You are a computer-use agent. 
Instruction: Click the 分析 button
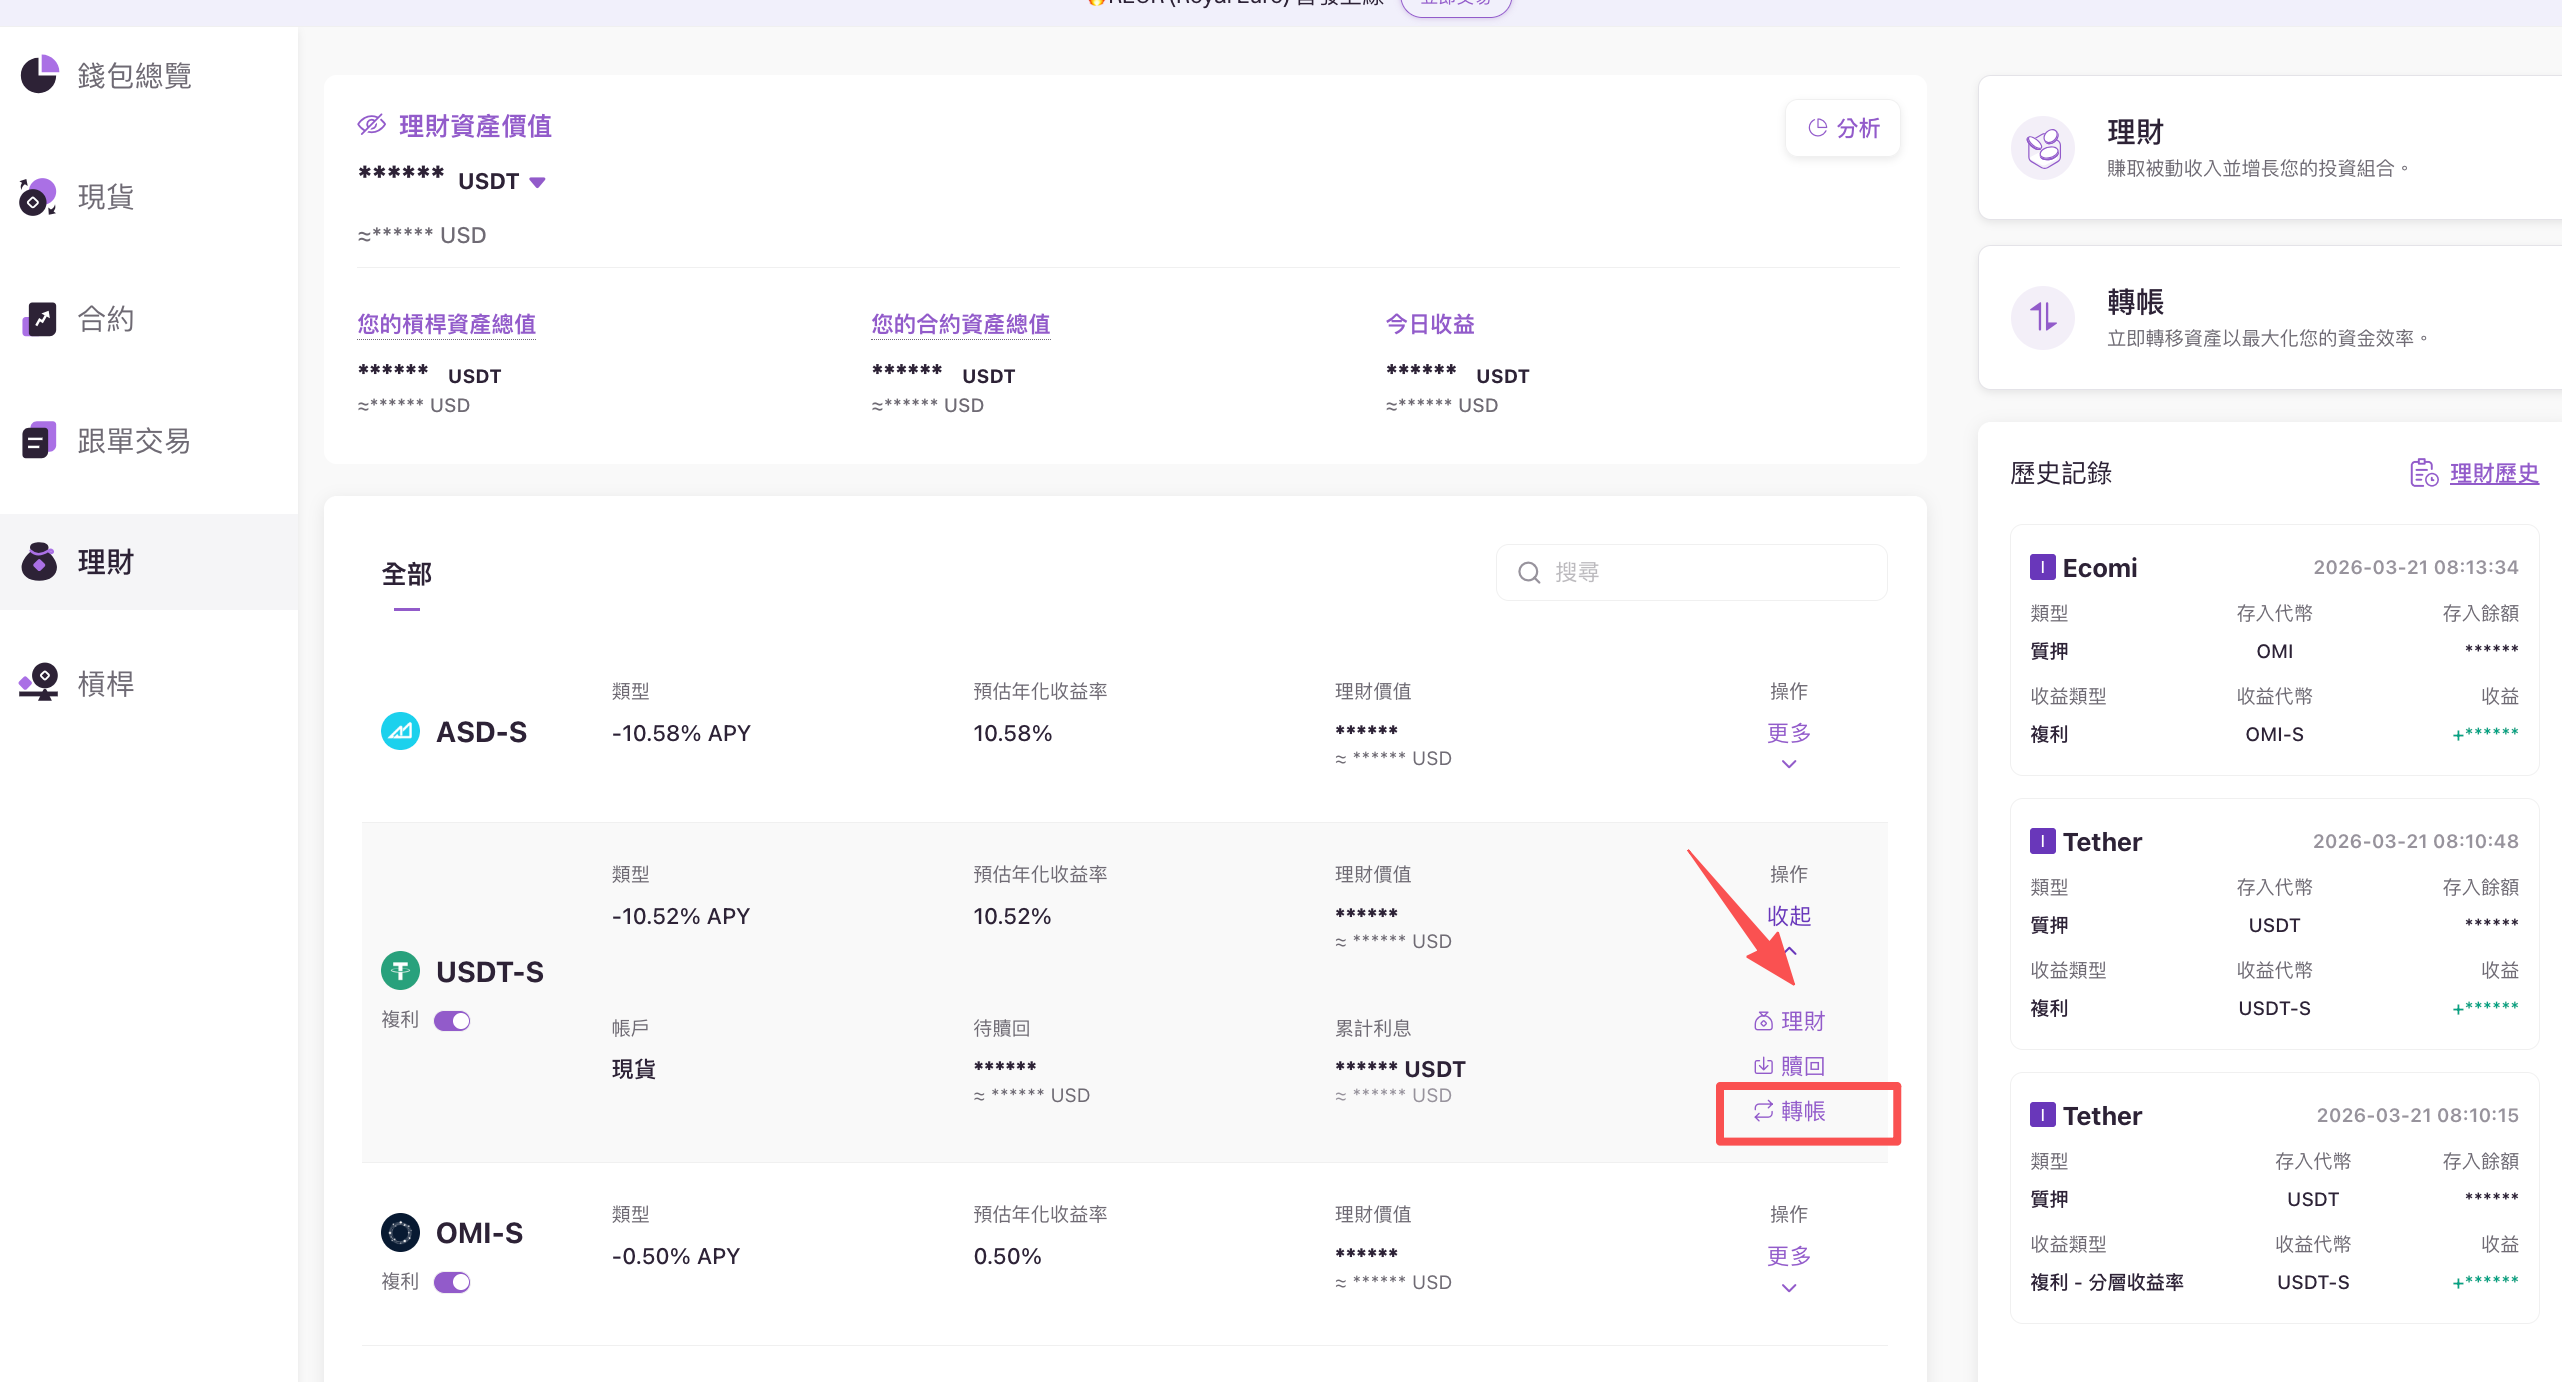1843,128
